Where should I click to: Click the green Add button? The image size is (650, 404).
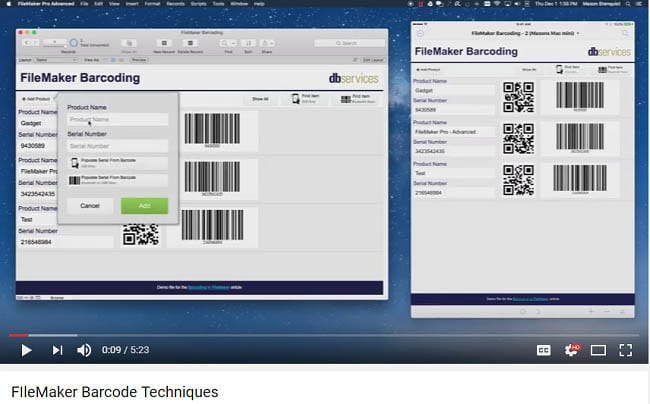click(x=145, y=206)
